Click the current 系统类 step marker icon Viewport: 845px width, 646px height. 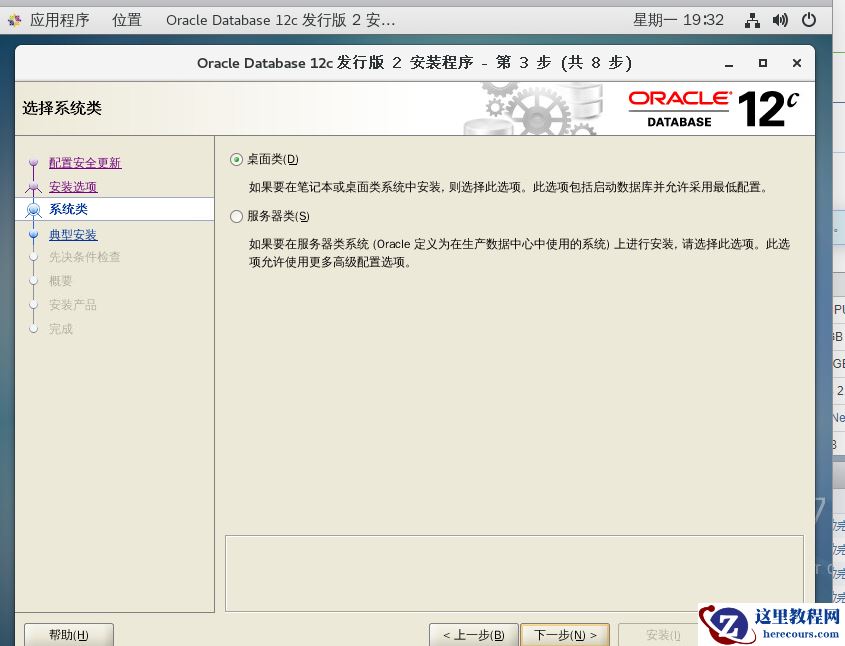33,210
